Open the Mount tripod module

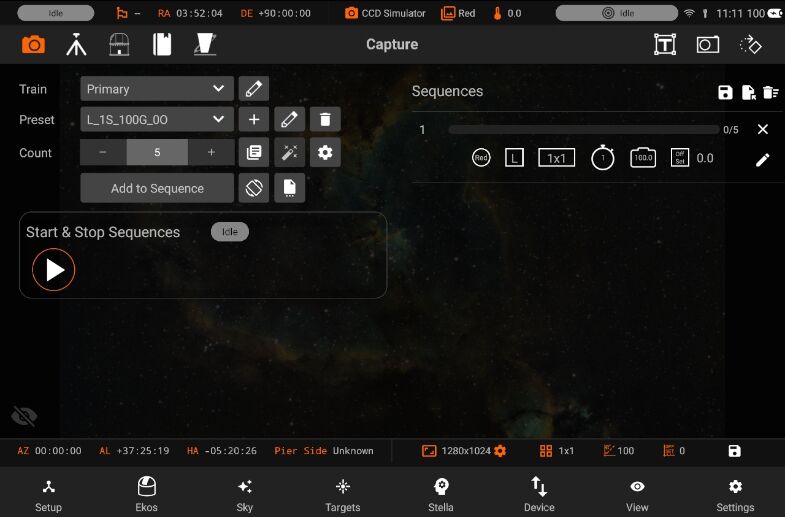76,45
